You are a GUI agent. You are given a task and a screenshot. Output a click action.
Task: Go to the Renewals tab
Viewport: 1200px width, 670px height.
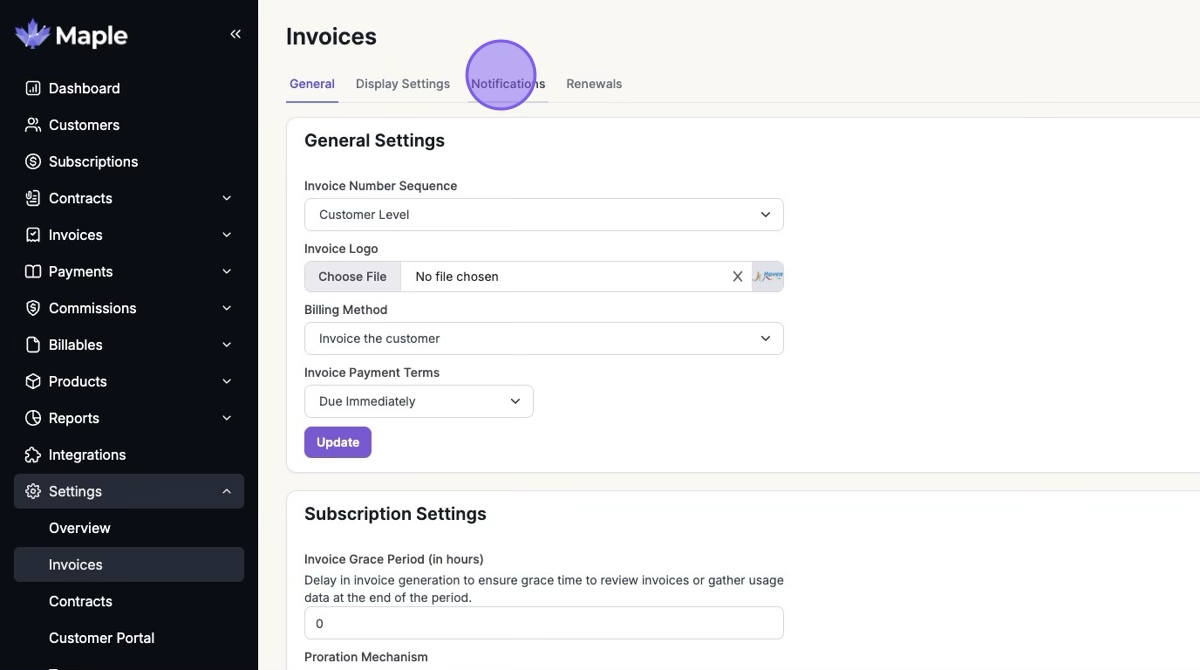coord(594,84)
